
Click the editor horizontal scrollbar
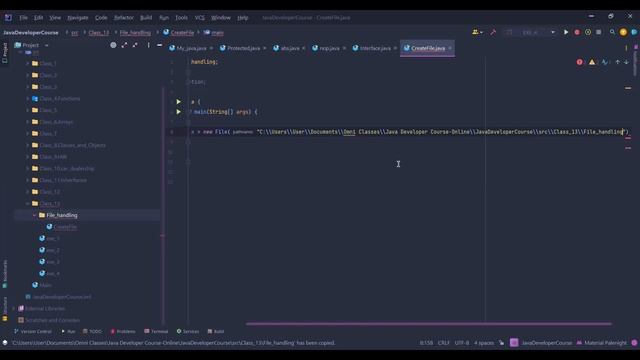429,324
